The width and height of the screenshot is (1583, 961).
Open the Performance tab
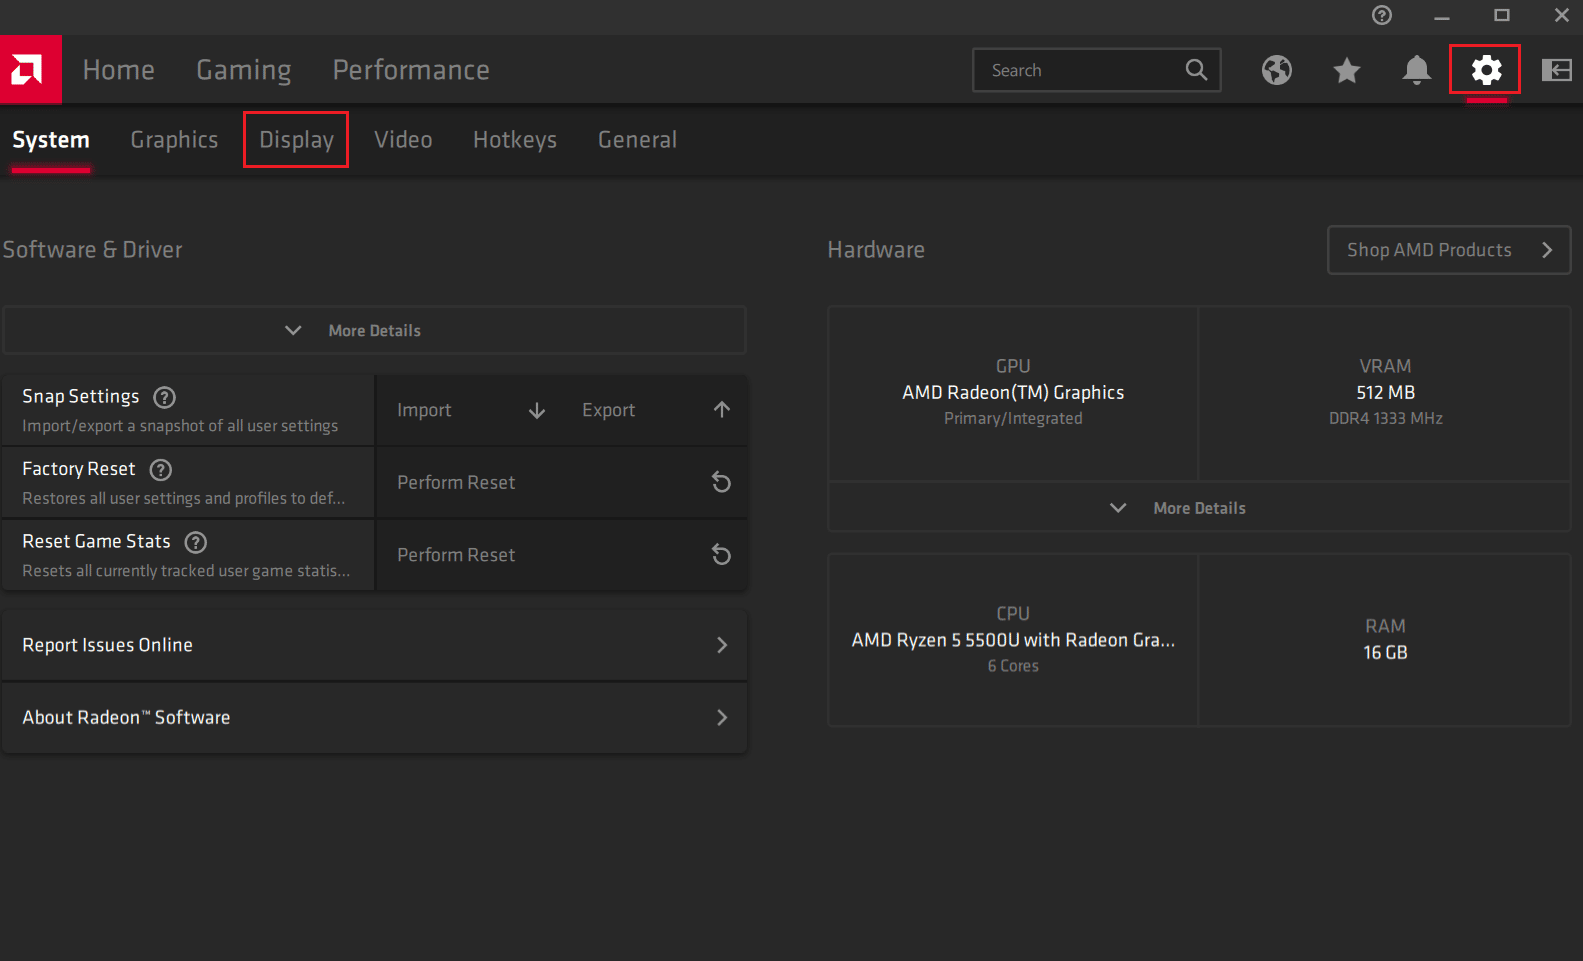click(x=411, y=70)
